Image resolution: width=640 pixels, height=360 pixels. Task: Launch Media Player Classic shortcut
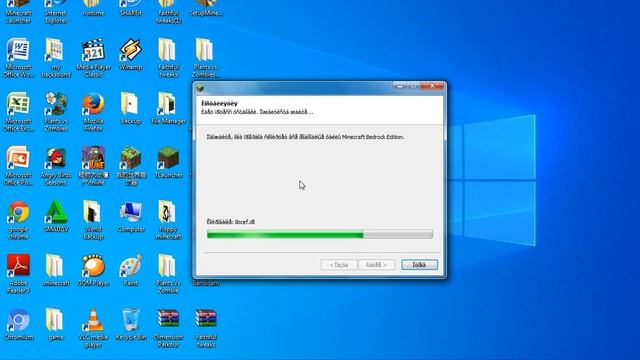click(x=93, y=57)
